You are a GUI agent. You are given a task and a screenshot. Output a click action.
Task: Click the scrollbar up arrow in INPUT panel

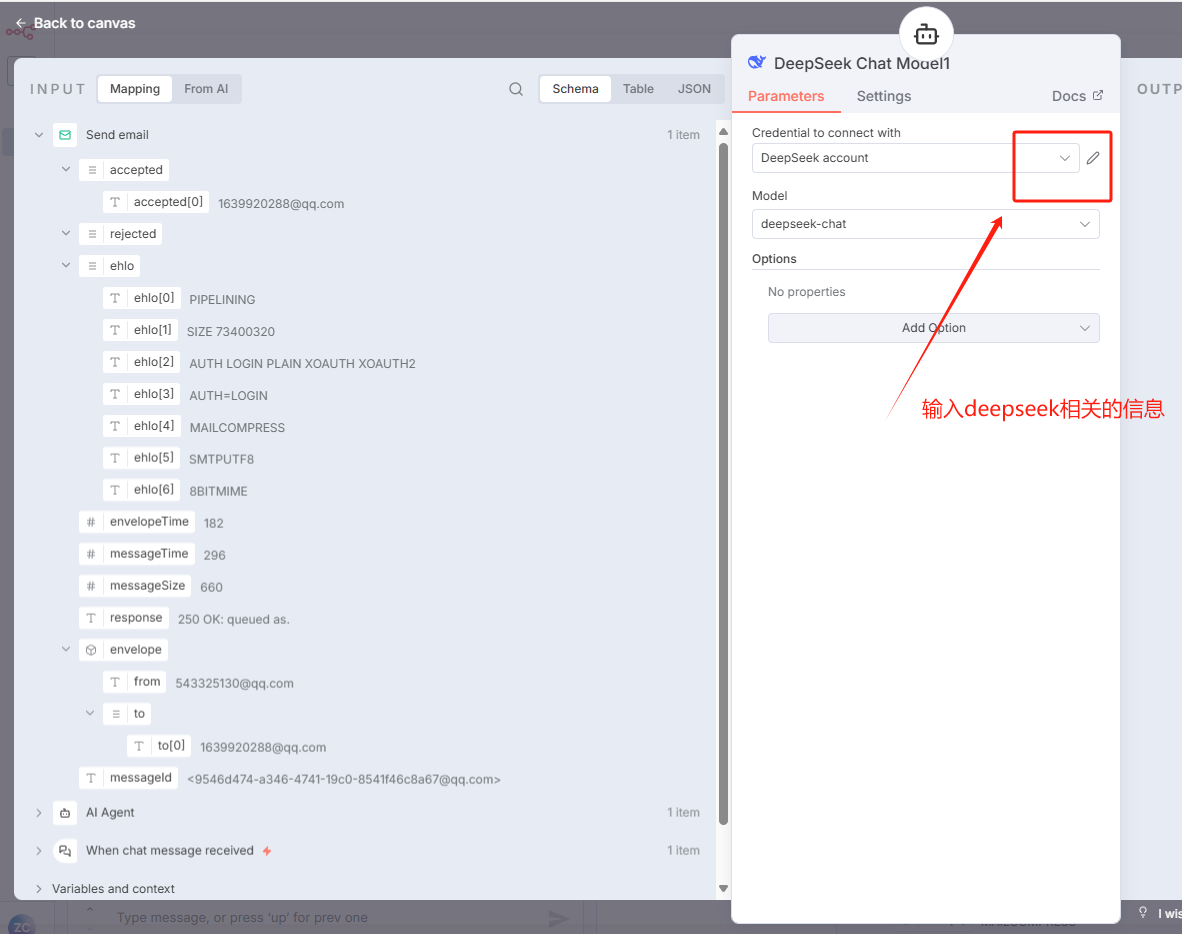(723, 131)
